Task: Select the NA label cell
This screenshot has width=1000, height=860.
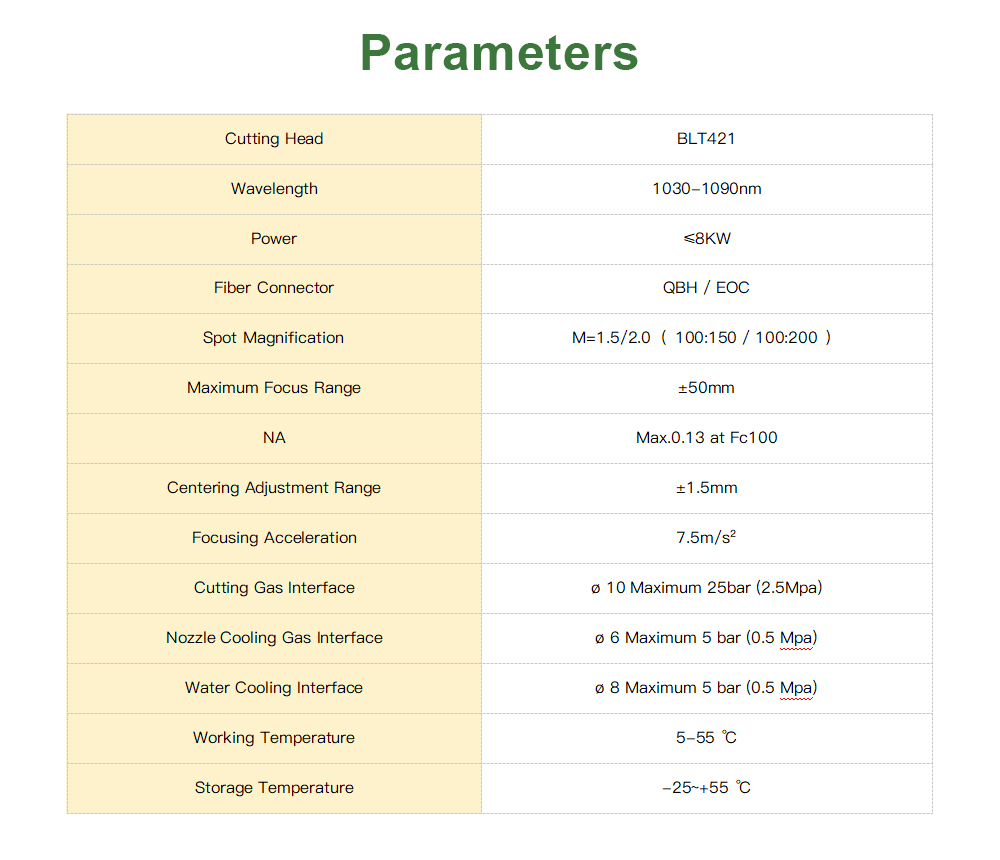Action: click(274, 438)
